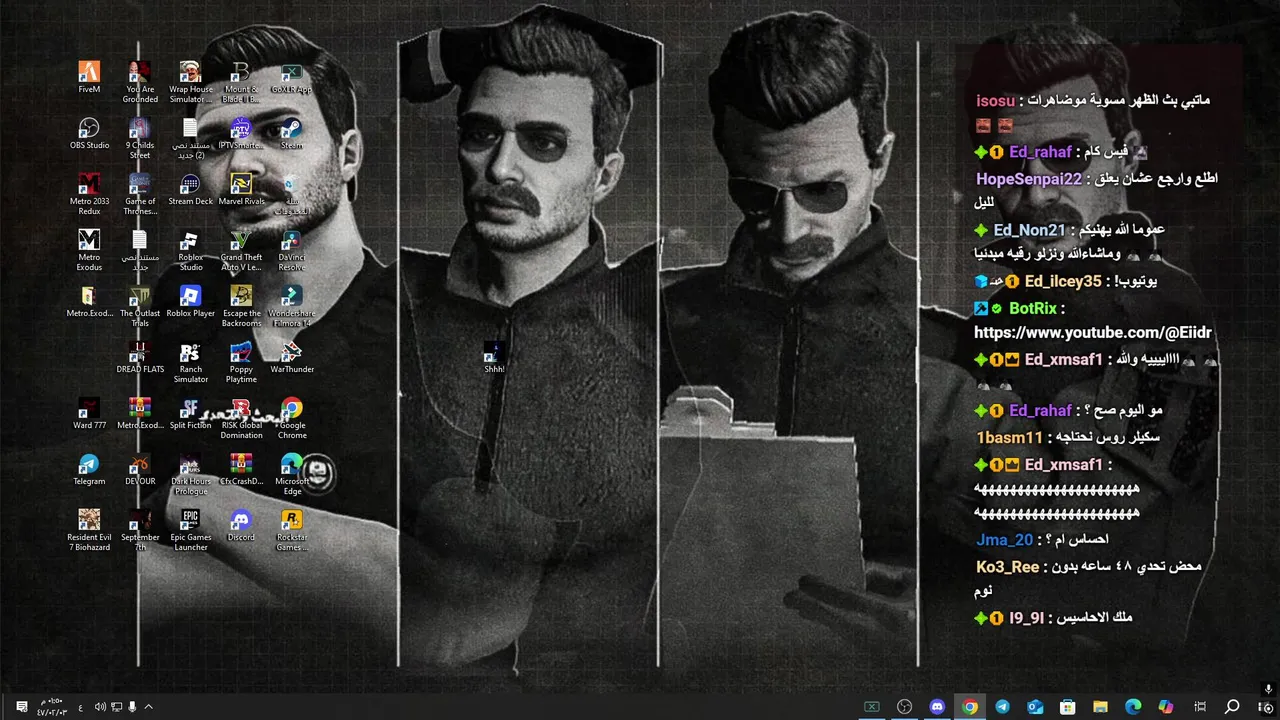Screen dimensions: 1280x720
Task: Open Microsoft Edge from the taskbar
Action: pos(1133,707)
